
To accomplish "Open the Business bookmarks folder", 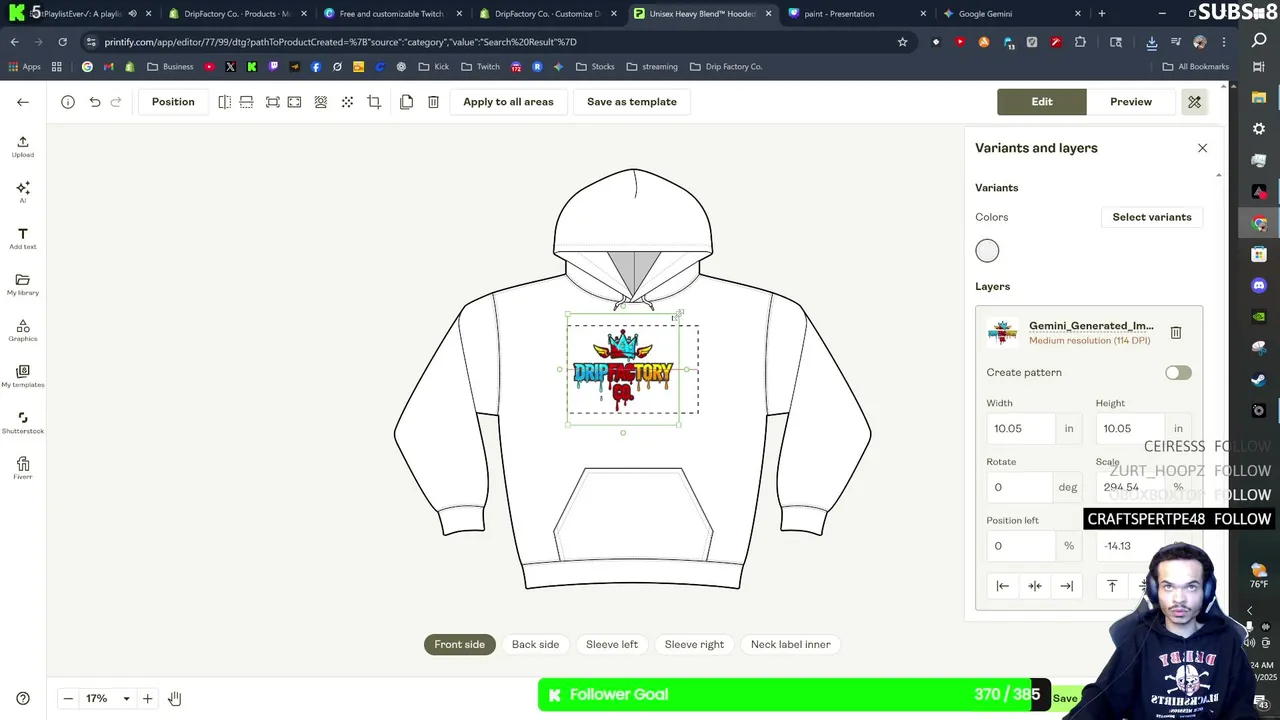I will (170, 67).
